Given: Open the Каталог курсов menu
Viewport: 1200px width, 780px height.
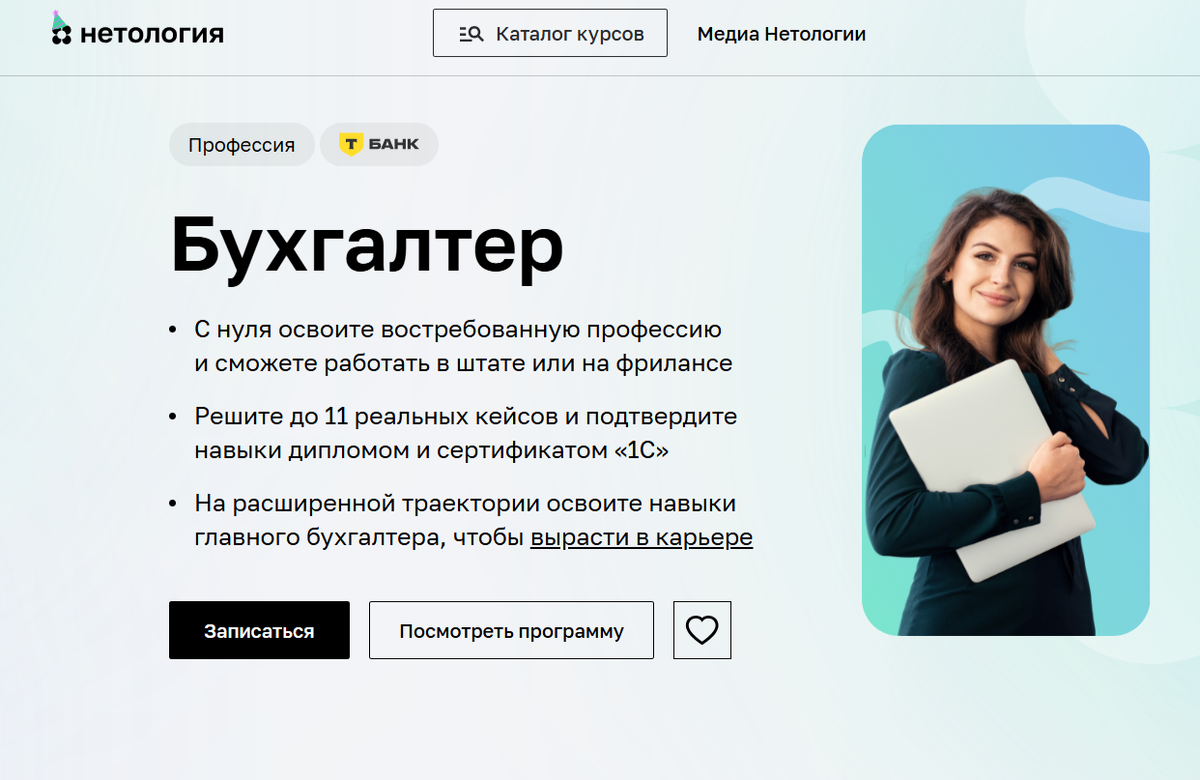Looking at the screenshot, I should point(549,32).
